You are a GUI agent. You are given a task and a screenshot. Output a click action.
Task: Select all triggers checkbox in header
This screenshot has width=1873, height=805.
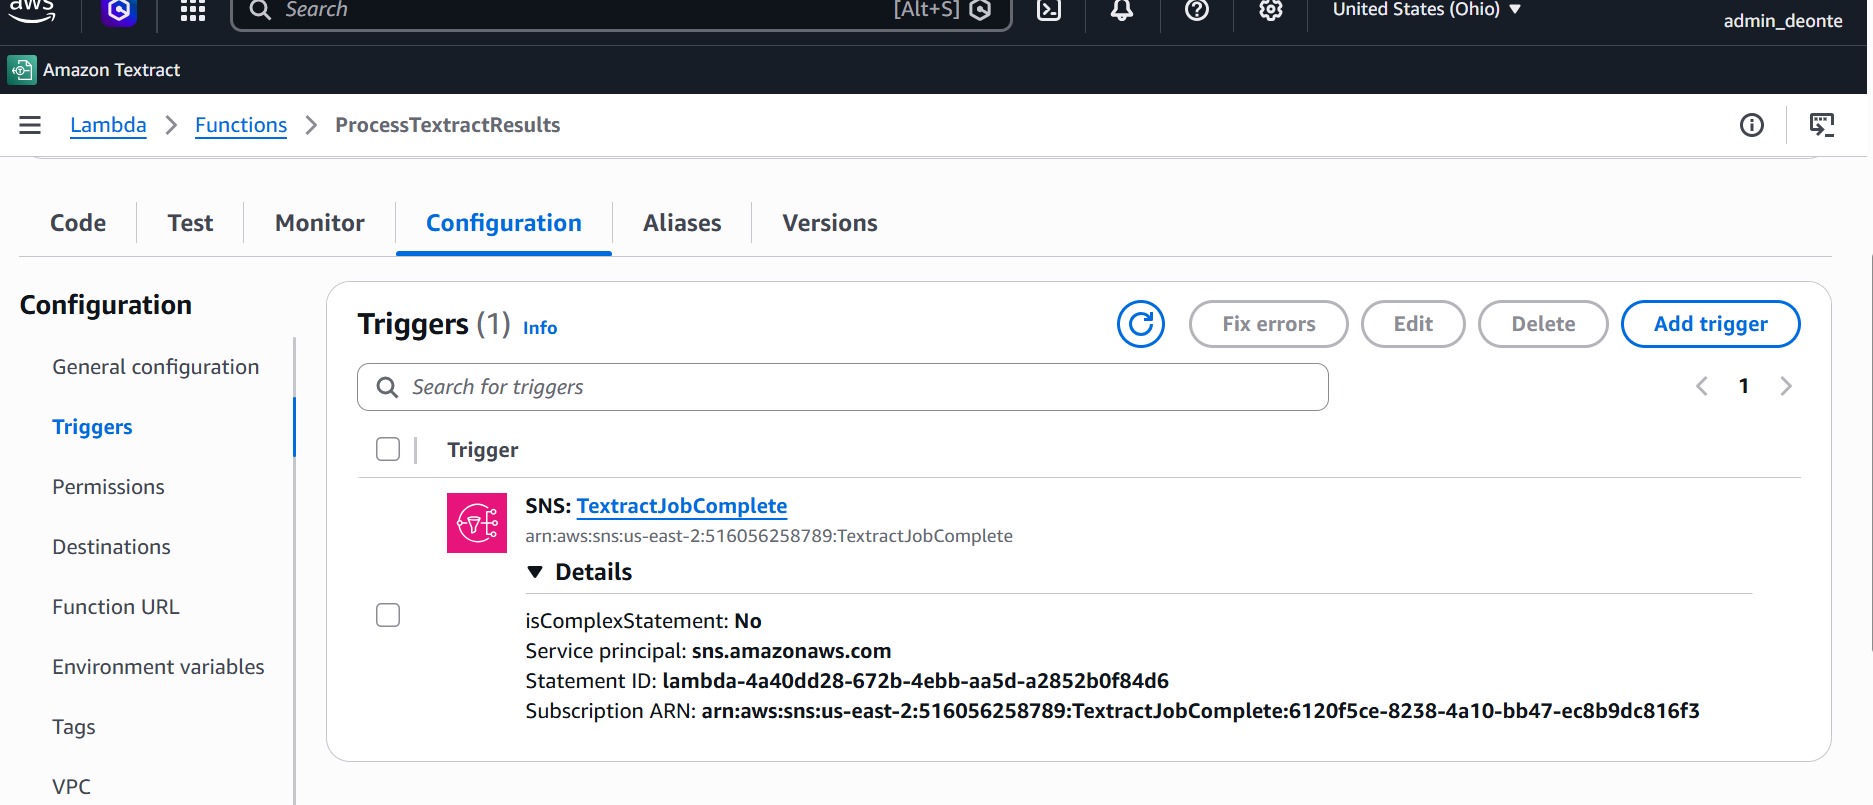(388, 449)
